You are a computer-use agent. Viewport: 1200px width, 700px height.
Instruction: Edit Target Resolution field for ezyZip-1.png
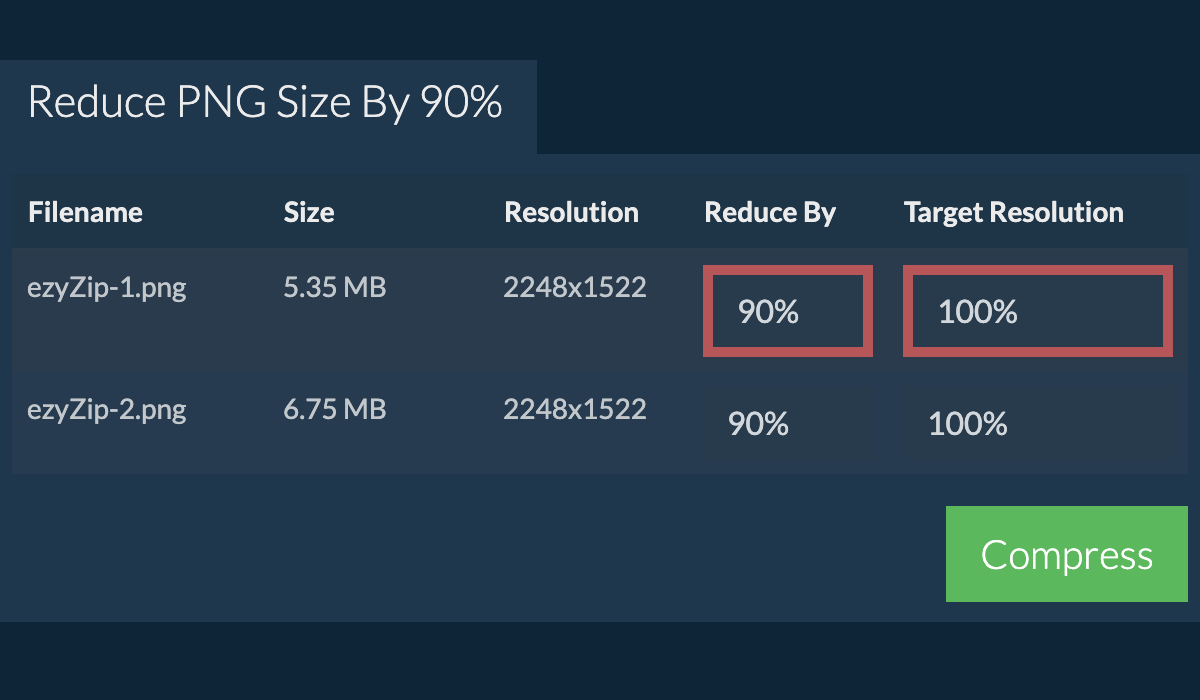[1037, 311]
